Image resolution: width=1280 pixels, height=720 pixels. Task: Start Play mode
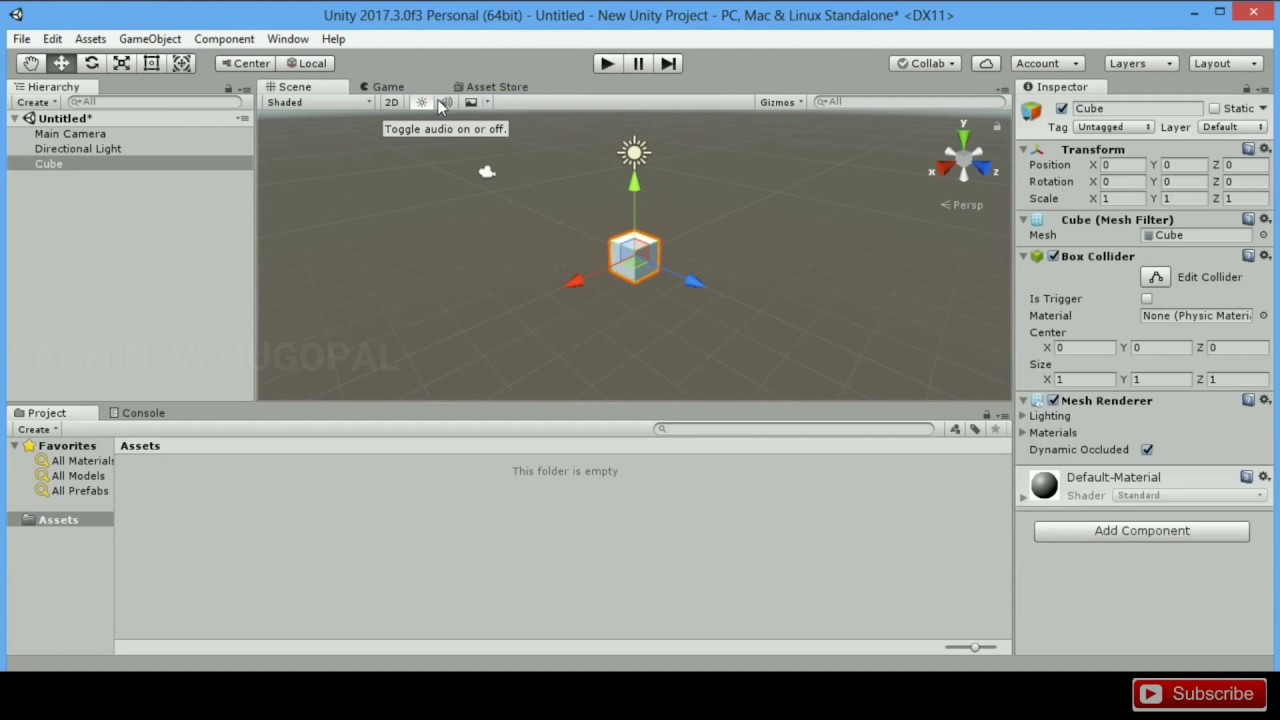(607, 63)
